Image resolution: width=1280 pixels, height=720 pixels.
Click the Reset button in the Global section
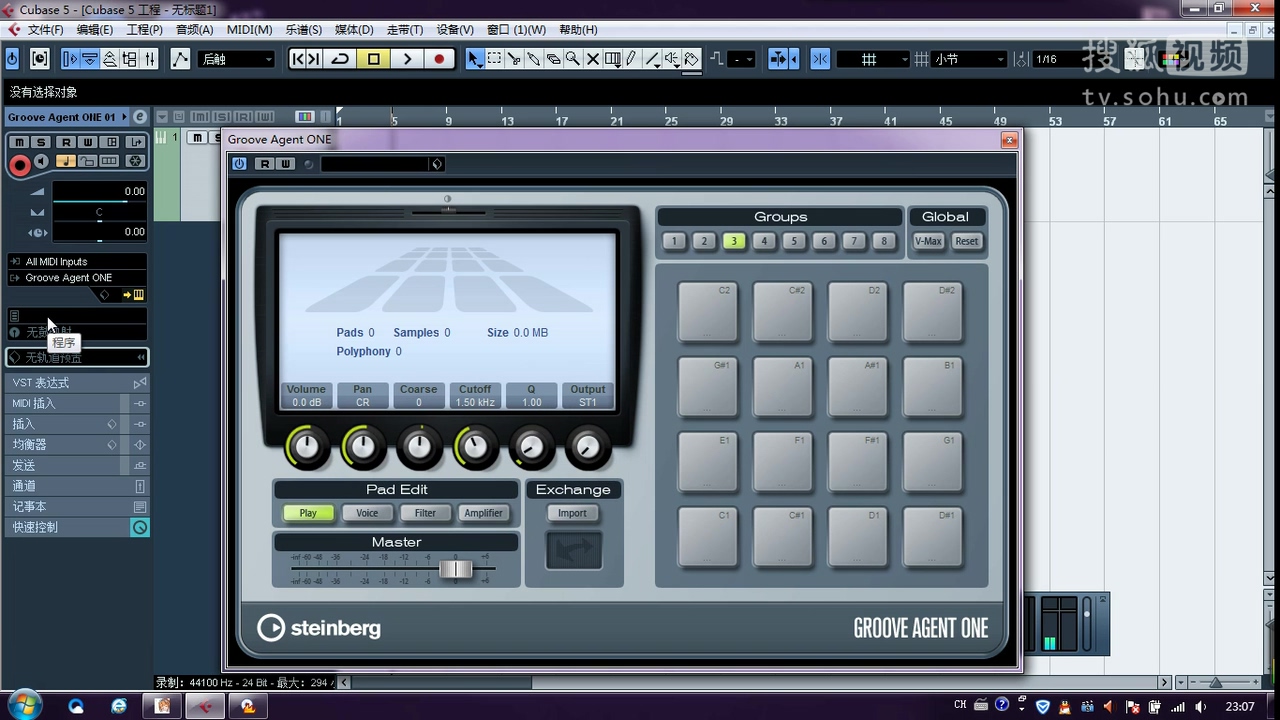[x=966, y=241]
